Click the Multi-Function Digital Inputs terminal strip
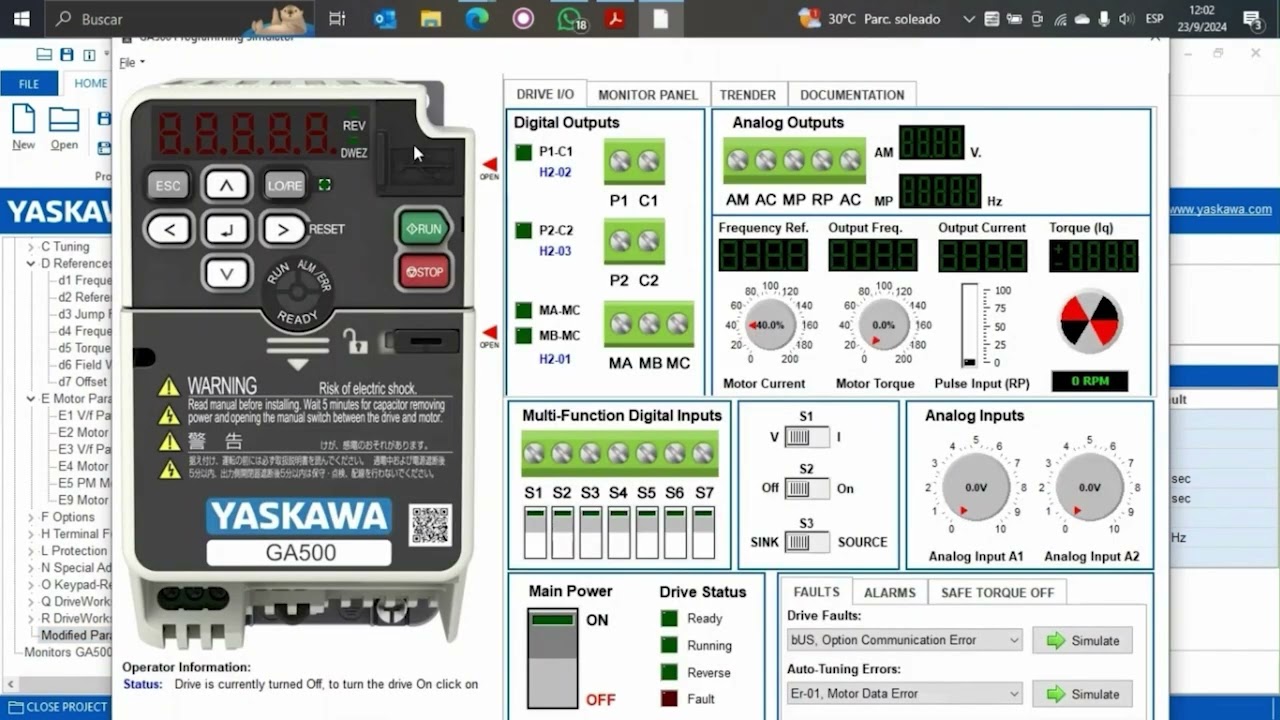This screenshot has height=720, width=1280. click(x=619, y=453)
